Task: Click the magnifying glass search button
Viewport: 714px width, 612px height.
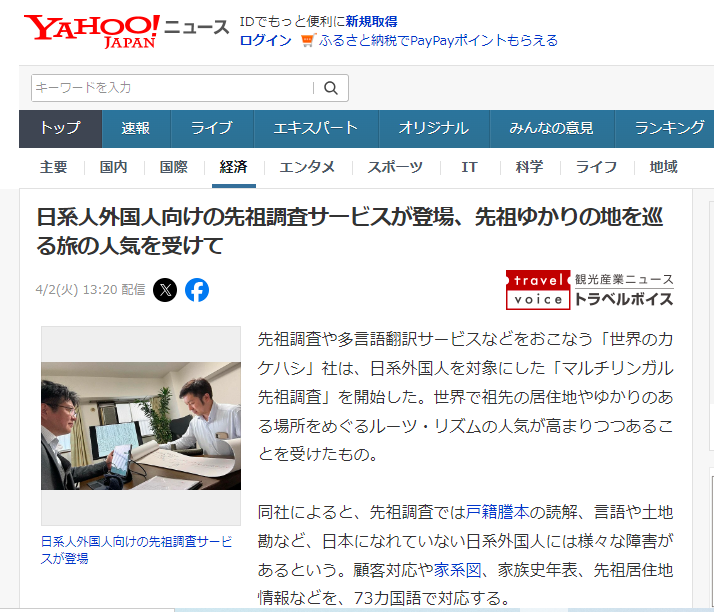Action: click(329, 88)
